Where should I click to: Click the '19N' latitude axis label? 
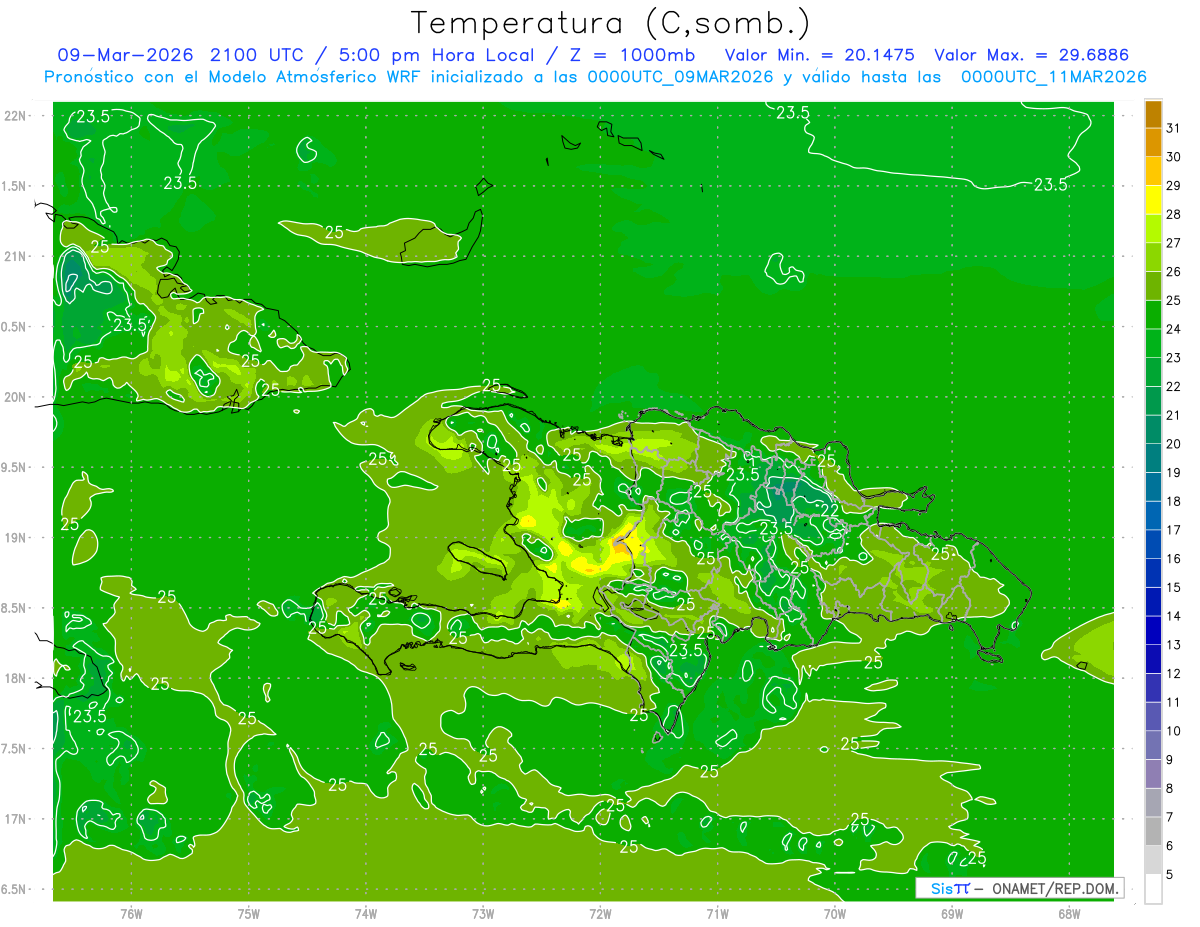15,538
